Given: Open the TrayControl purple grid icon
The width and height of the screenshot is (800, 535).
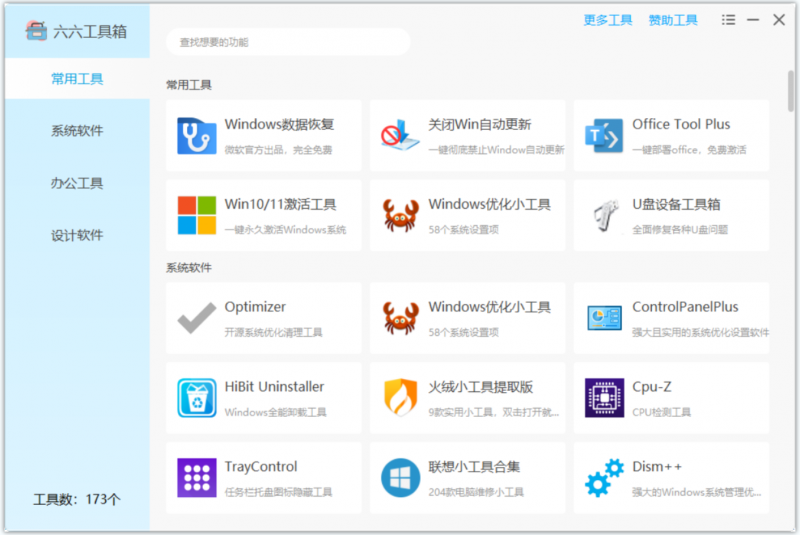Looking at the screenshot, I should click(196, 477).
